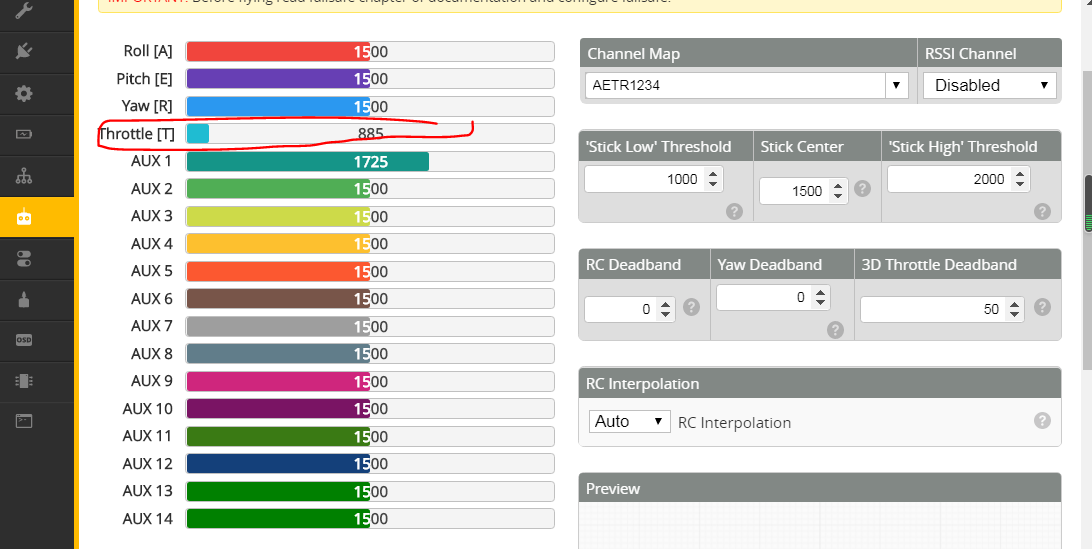Click the 'RC Interpolation' label text
The image size is (1092, 549).
tap(734, 423)
